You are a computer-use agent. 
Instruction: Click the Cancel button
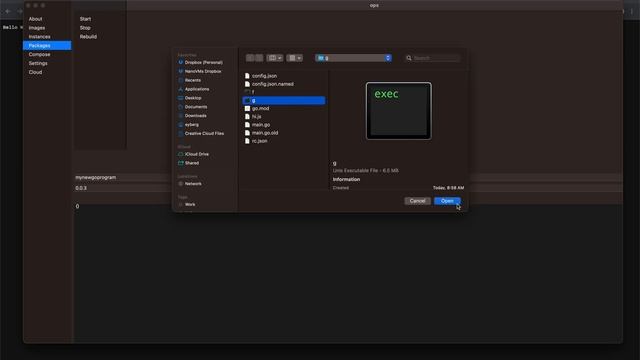417,201
